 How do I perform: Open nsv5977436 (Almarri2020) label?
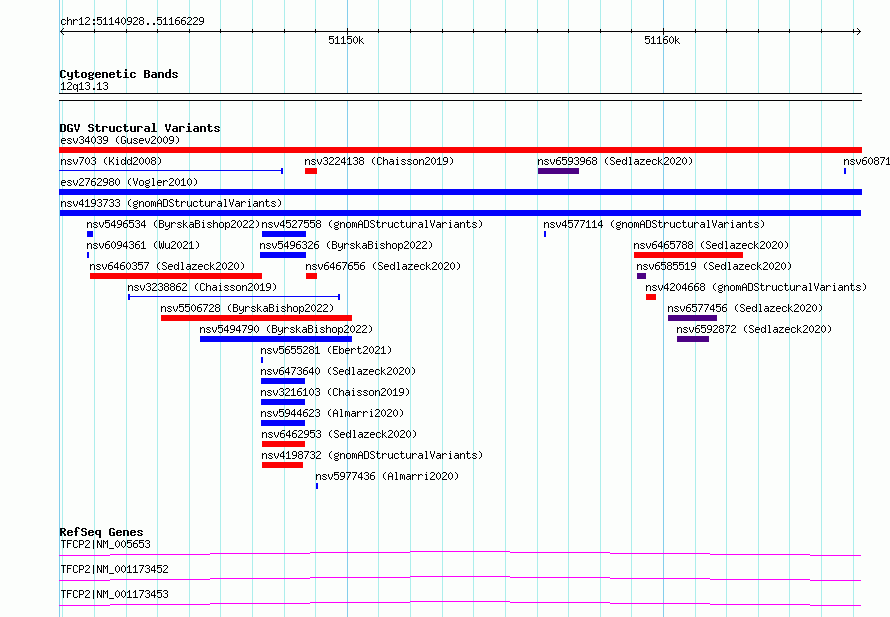[387, 476]
